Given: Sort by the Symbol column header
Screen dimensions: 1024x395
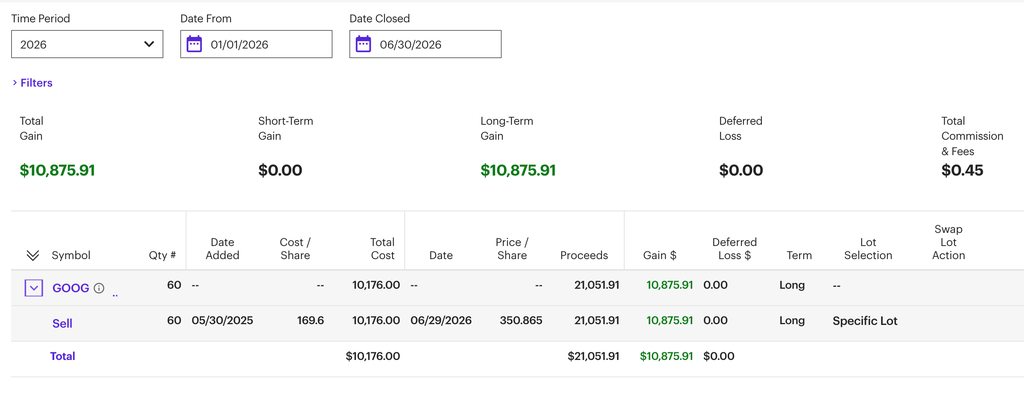Looking at the screenshot, I should [x=71, y=255].
